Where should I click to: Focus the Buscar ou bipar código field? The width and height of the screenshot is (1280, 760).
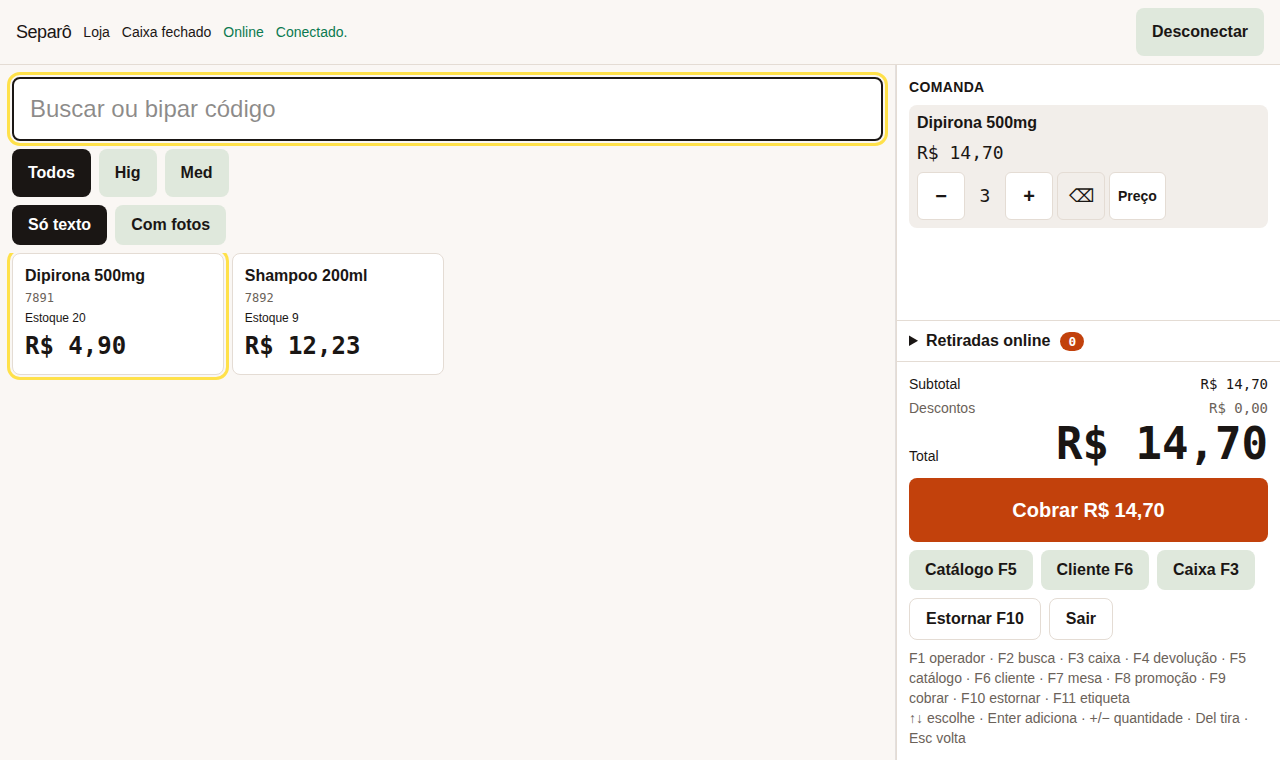447,109
